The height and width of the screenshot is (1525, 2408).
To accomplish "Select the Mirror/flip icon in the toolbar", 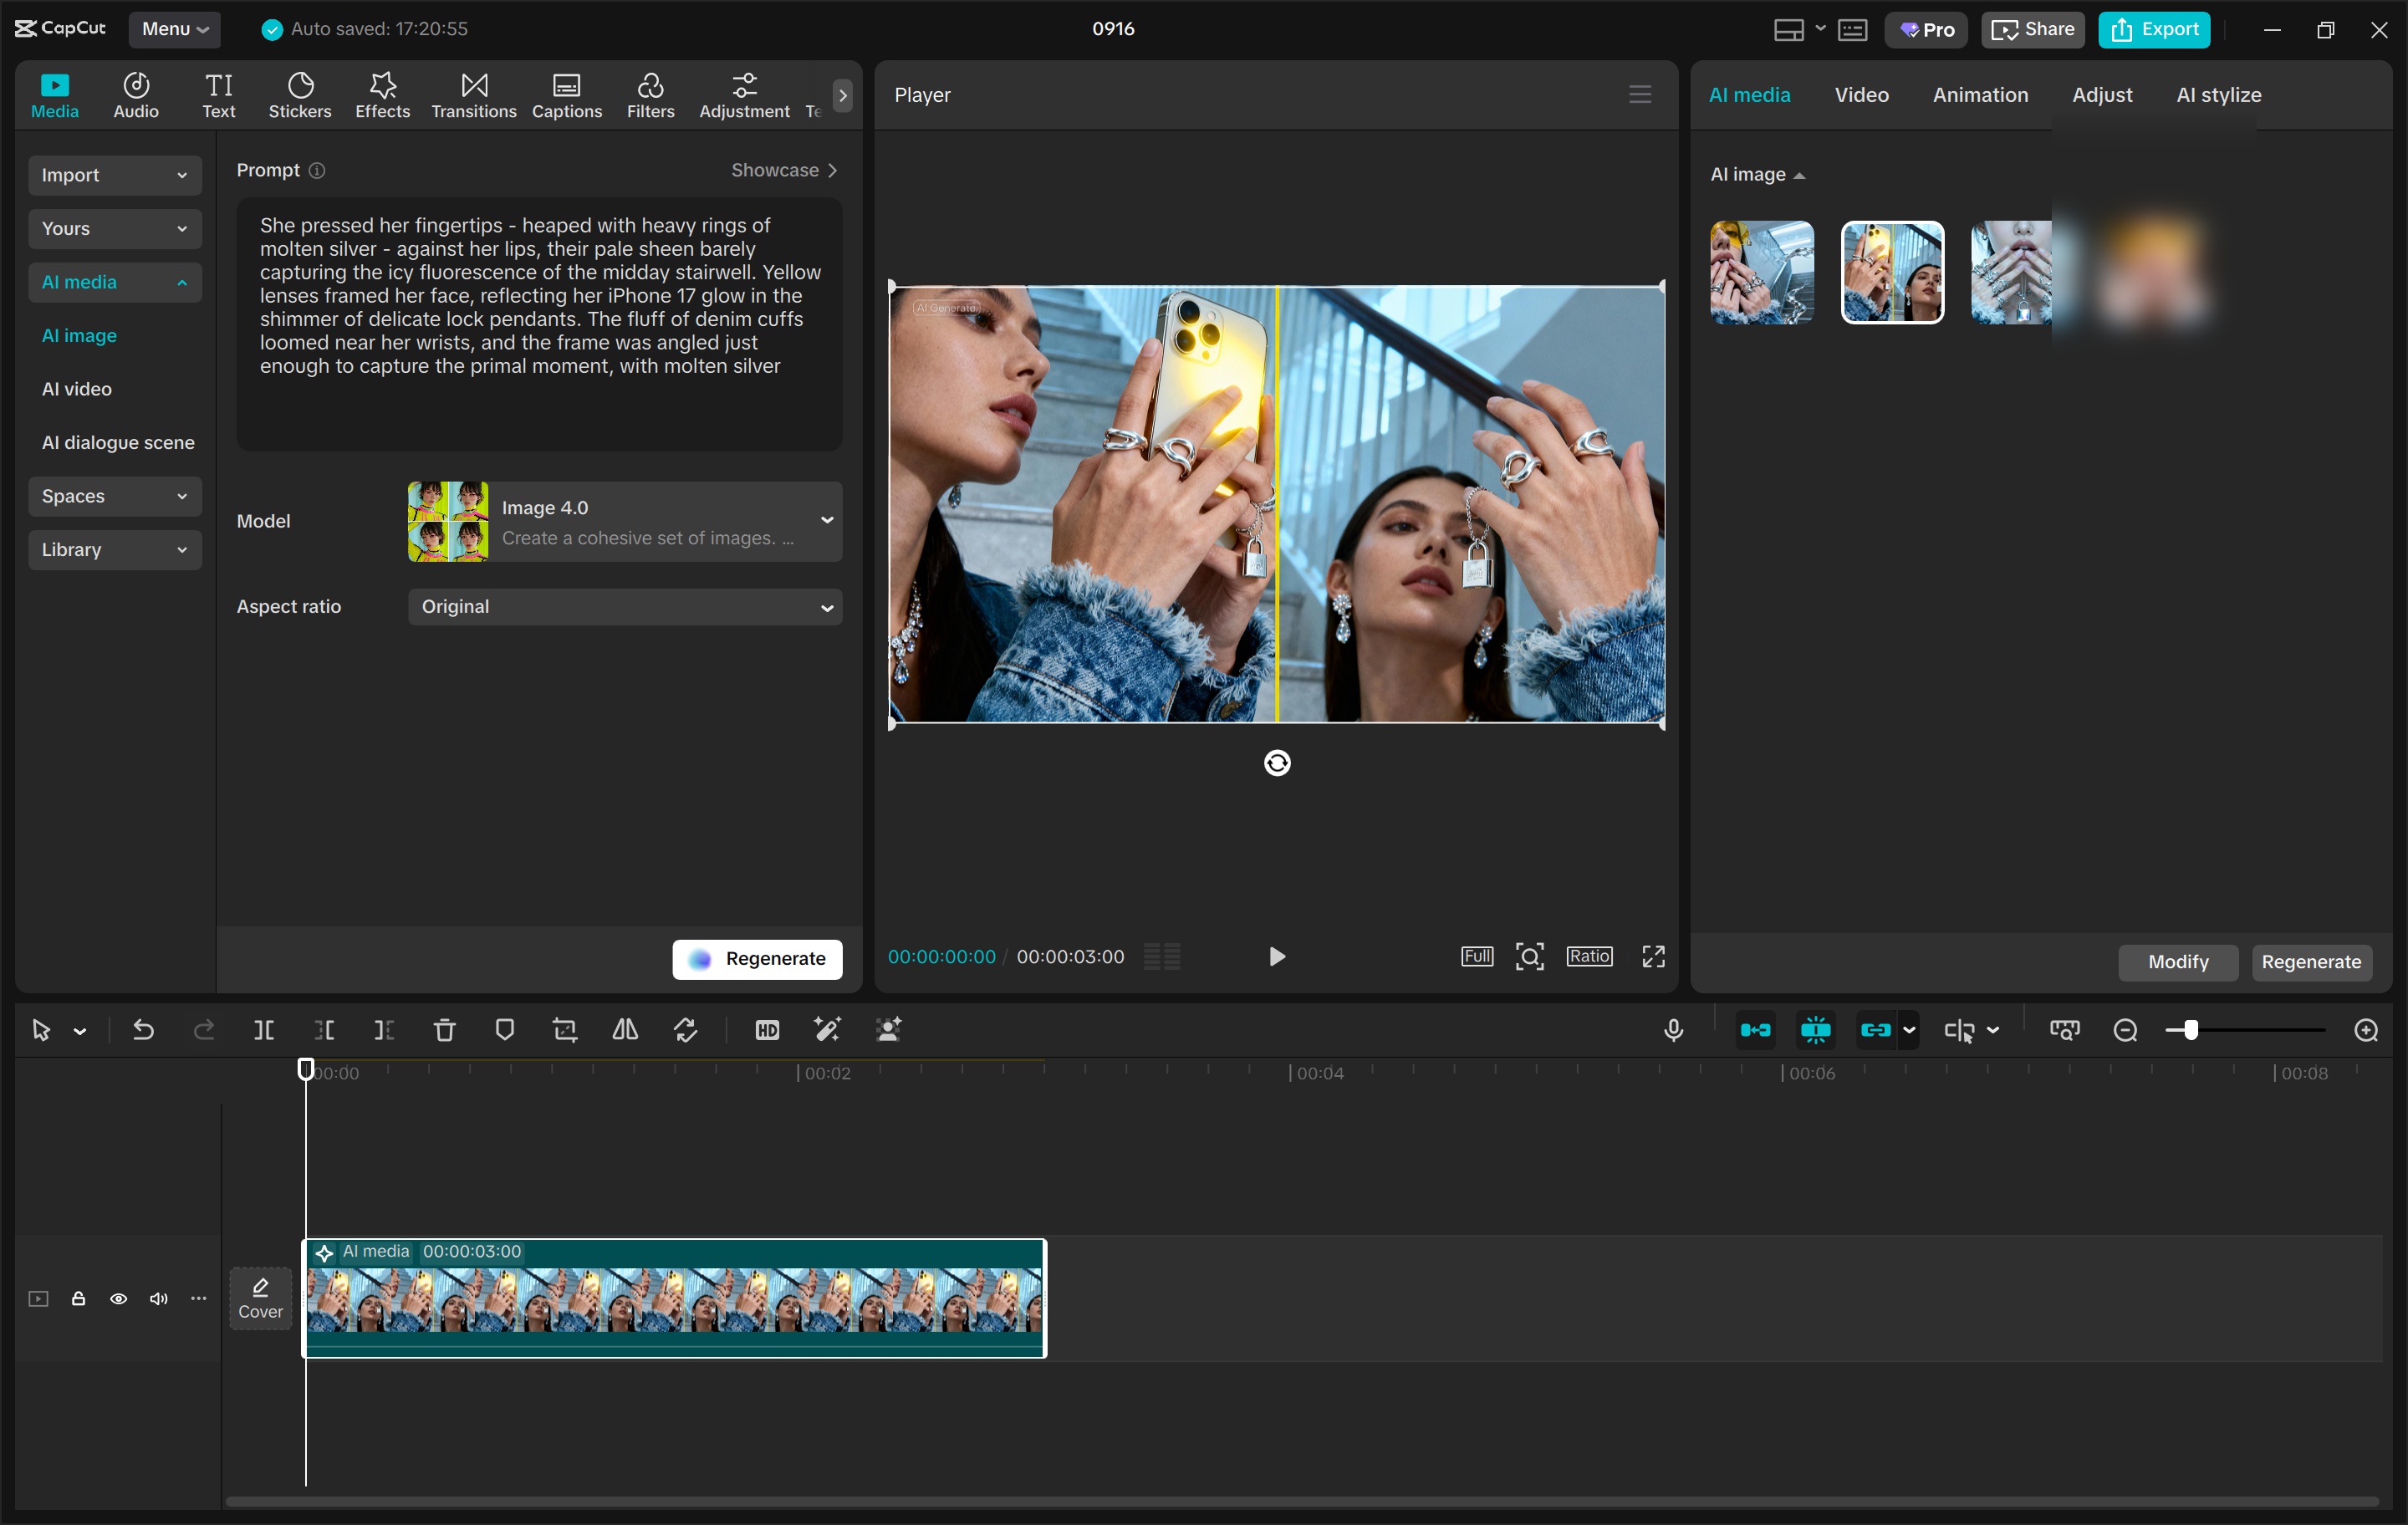I will (624, 1030).
